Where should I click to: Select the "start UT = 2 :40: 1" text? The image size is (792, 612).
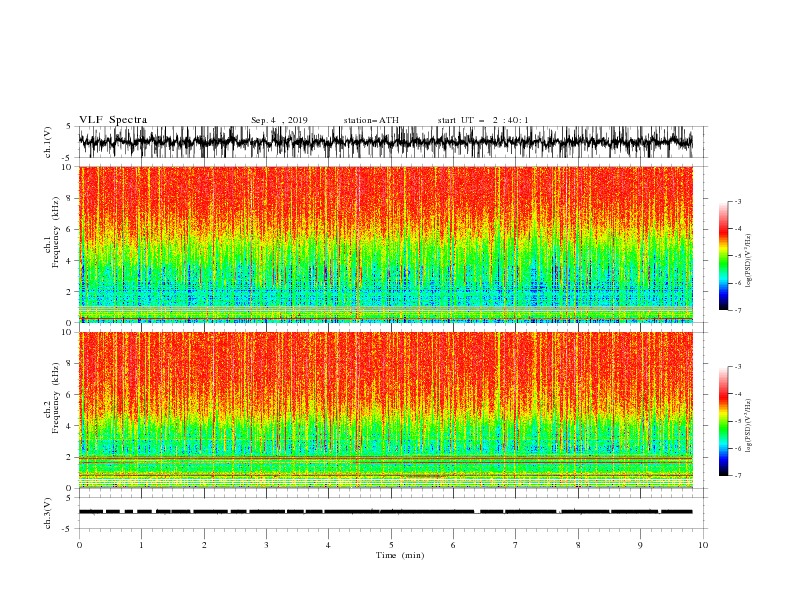click(x=483, y=120)
